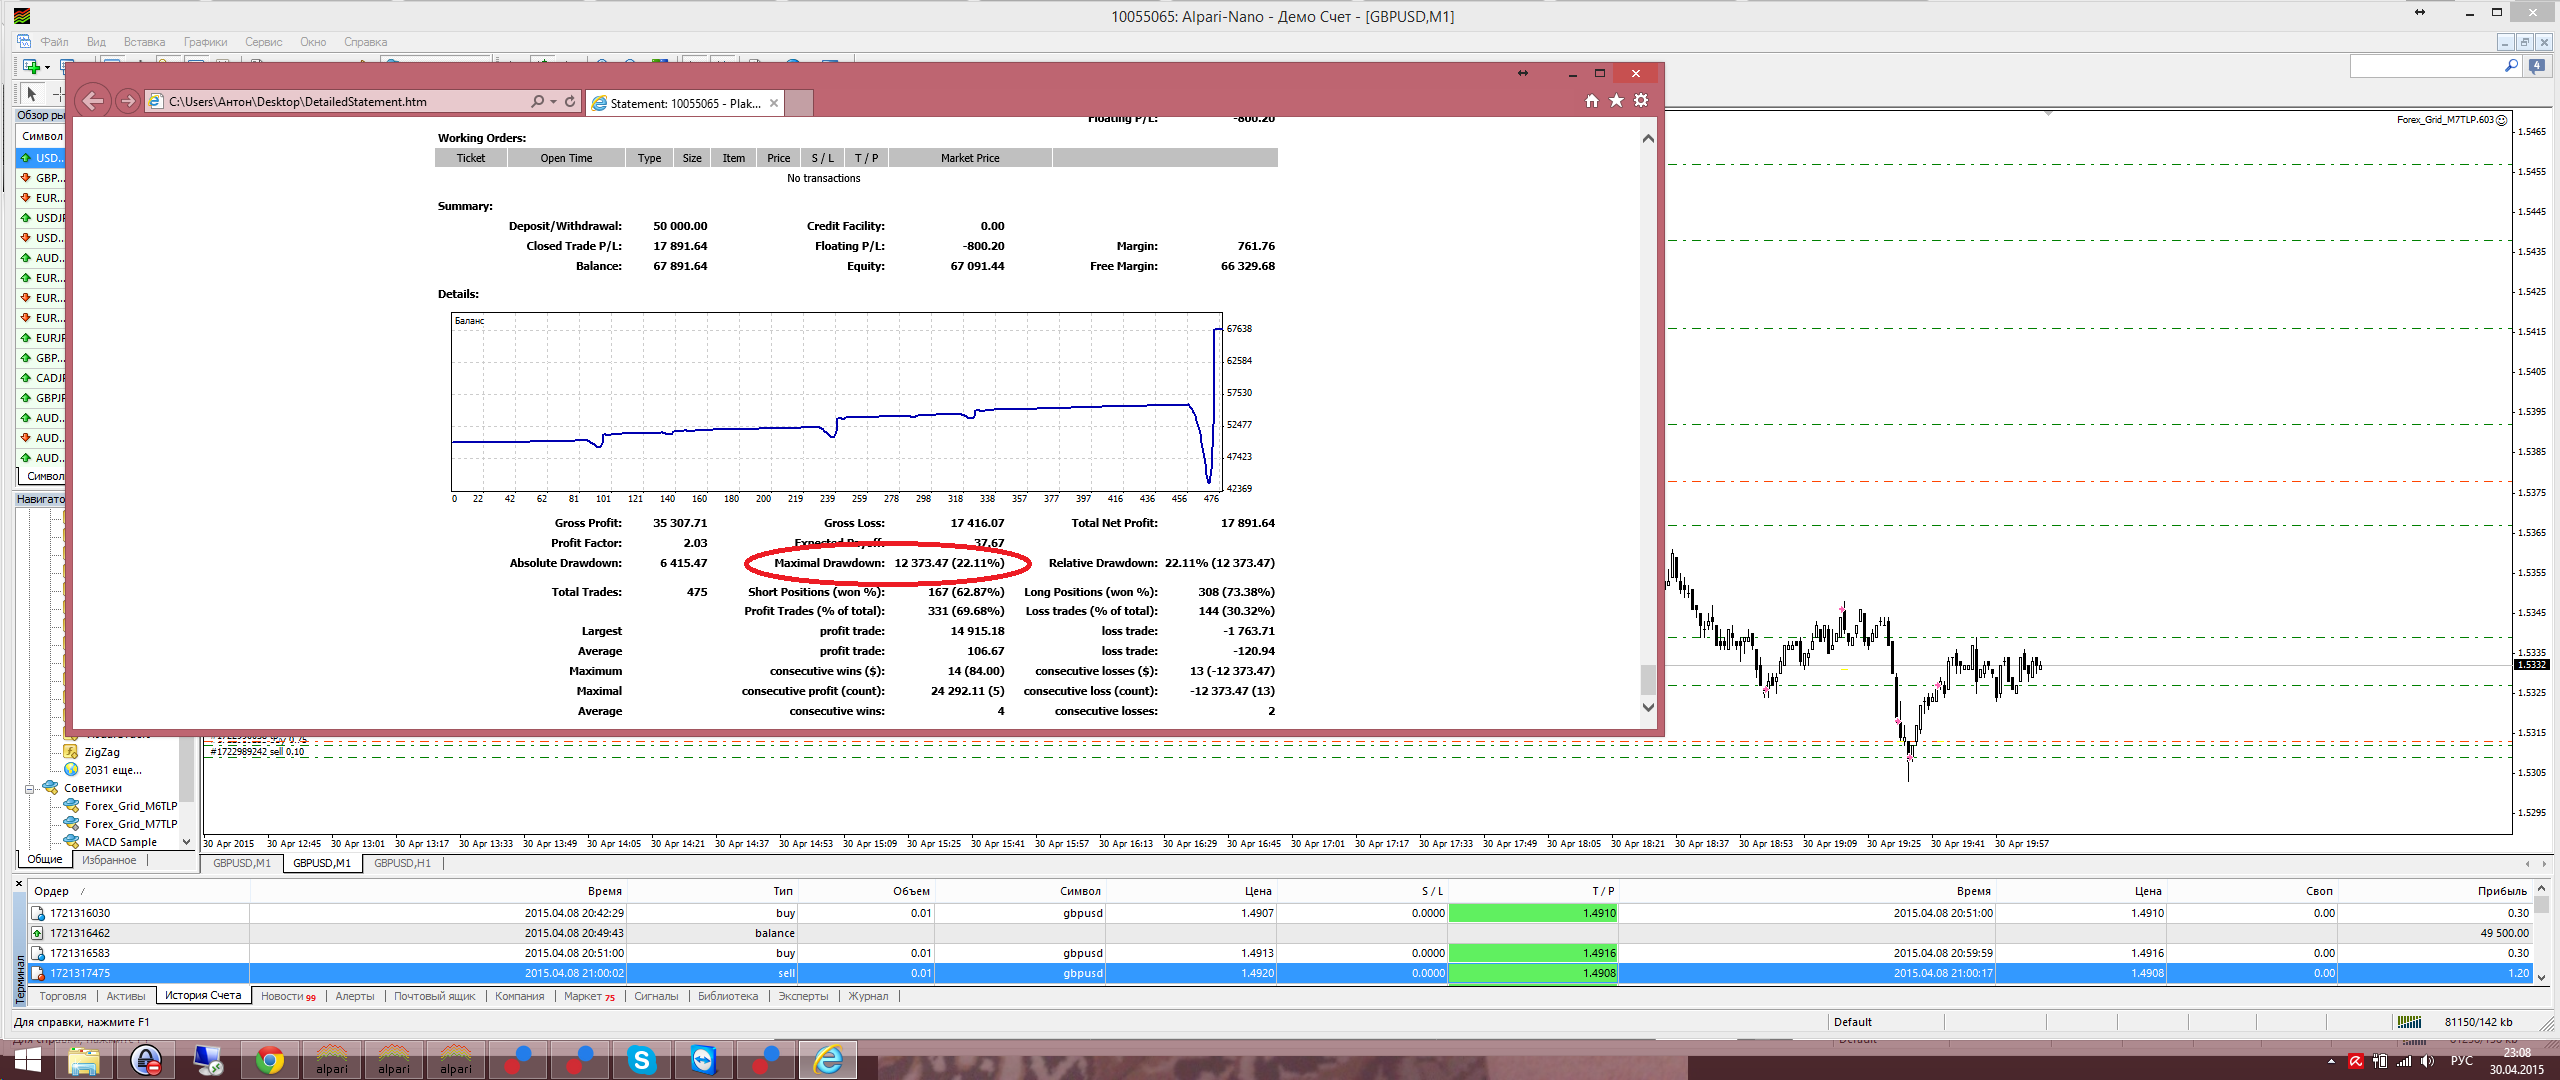Close the Statement 10055065 browser tab
Viewport: 2560px width, 1080px height.
774,103
